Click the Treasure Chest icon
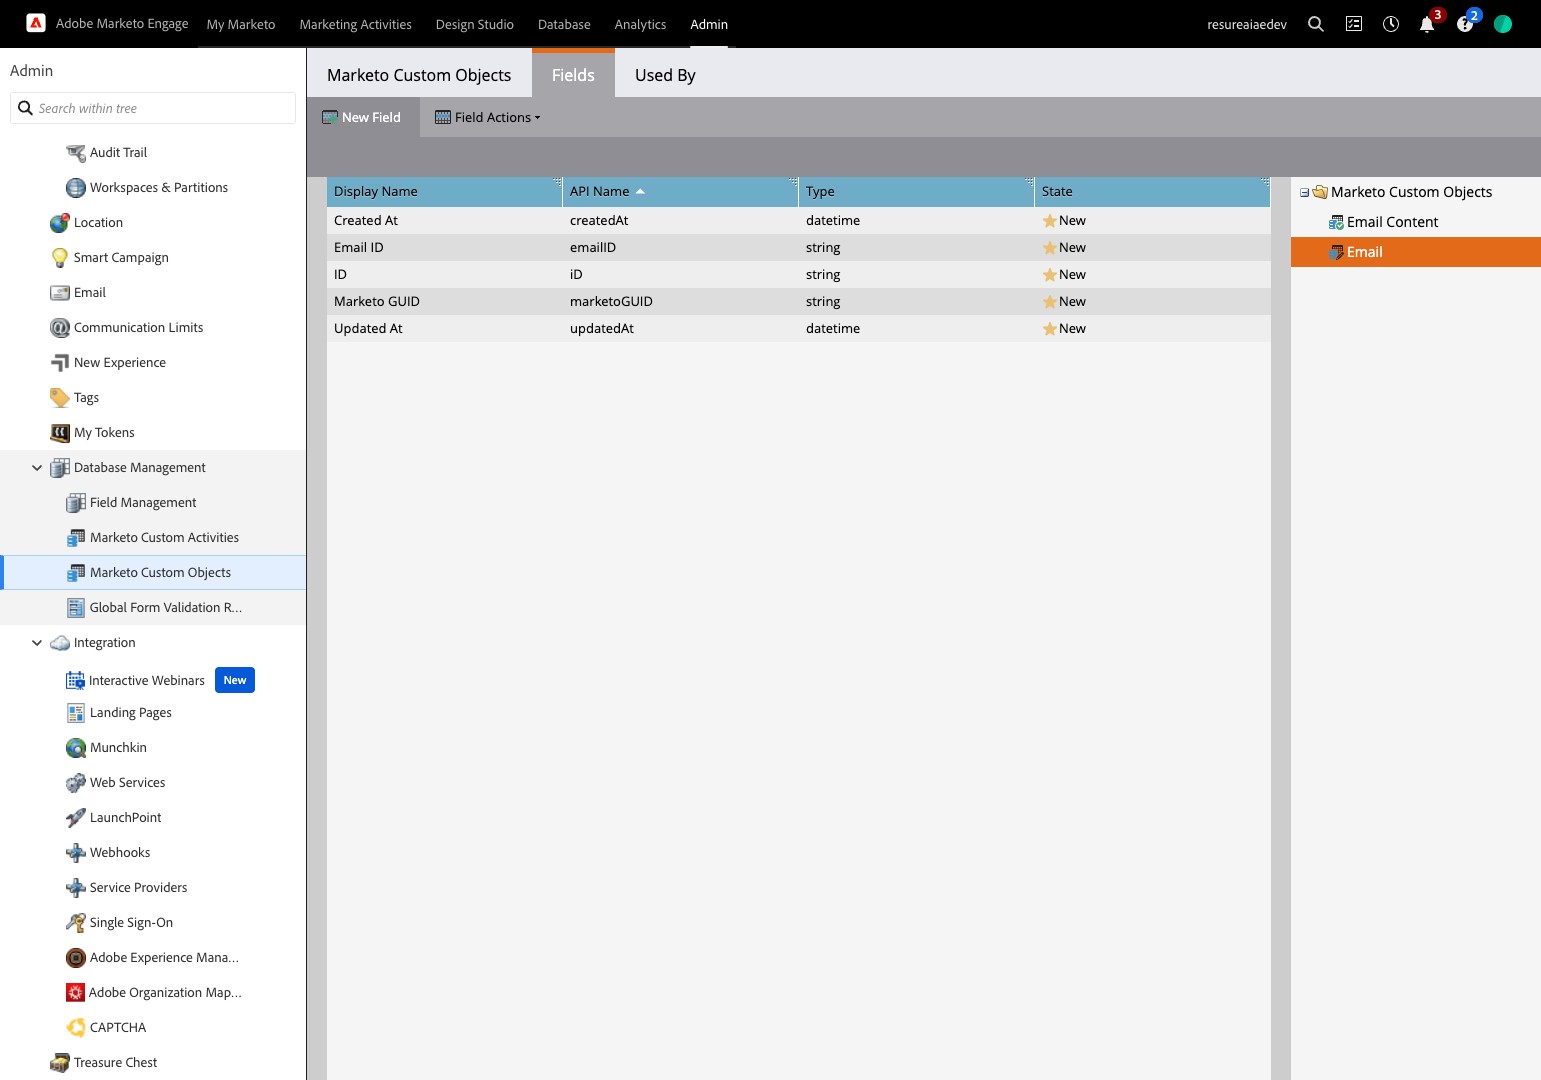The width and height of the screenshot is (1541, 1080). [x=60, y=1063]
